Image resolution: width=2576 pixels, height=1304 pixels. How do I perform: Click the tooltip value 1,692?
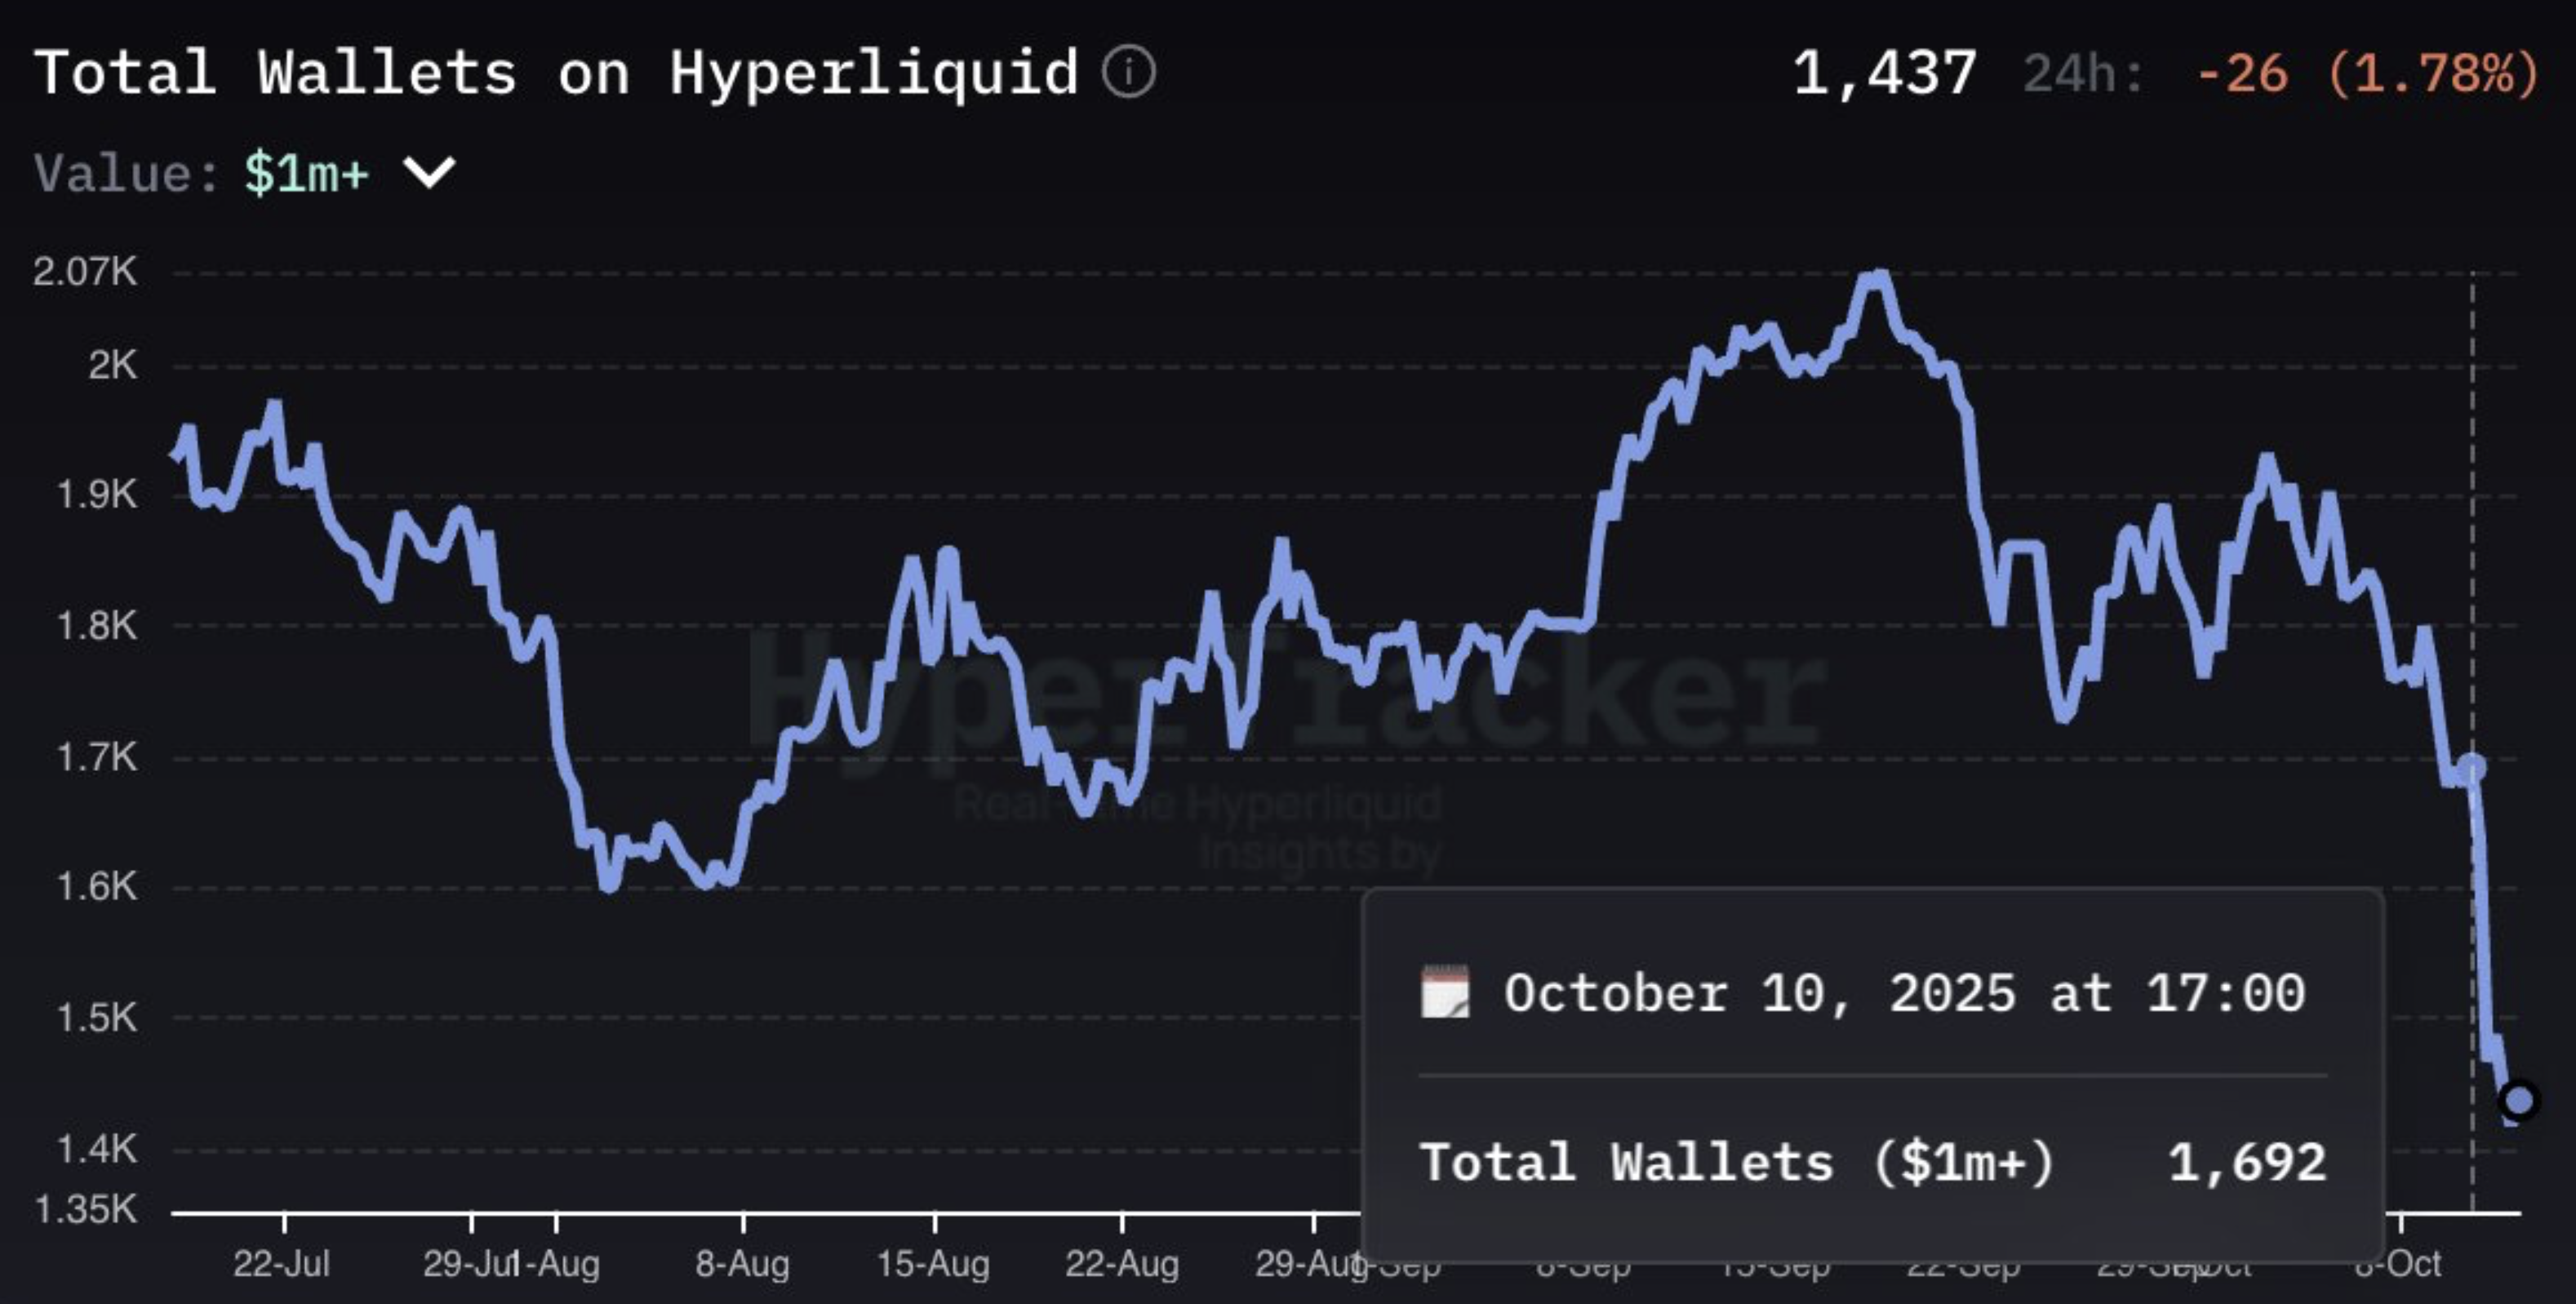(x=2246, y=1162)
